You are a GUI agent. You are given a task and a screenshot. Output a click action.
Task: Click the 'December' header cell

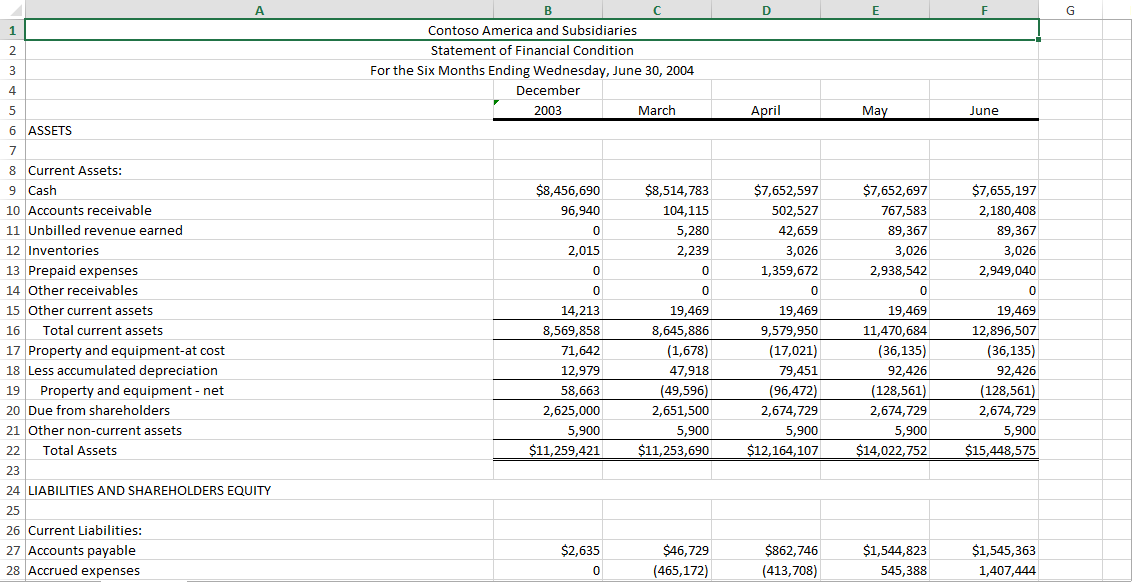[548, 90]
